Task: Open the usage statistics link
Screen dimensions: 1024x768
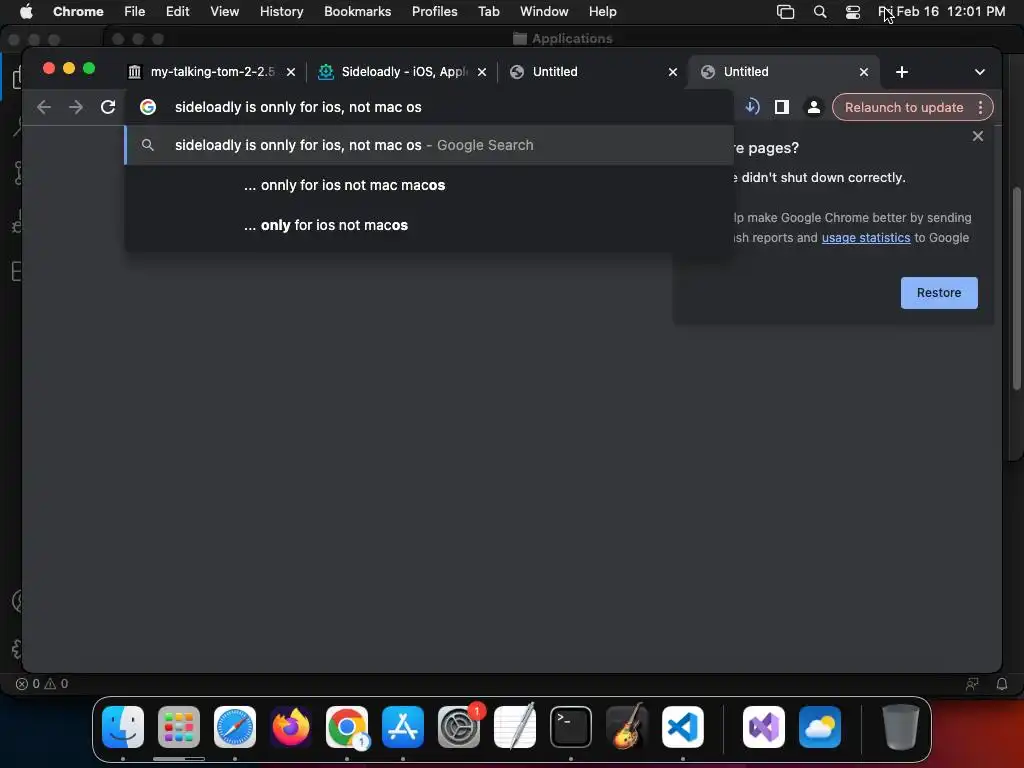Action: pyautogui.click(x=865, y=238)
